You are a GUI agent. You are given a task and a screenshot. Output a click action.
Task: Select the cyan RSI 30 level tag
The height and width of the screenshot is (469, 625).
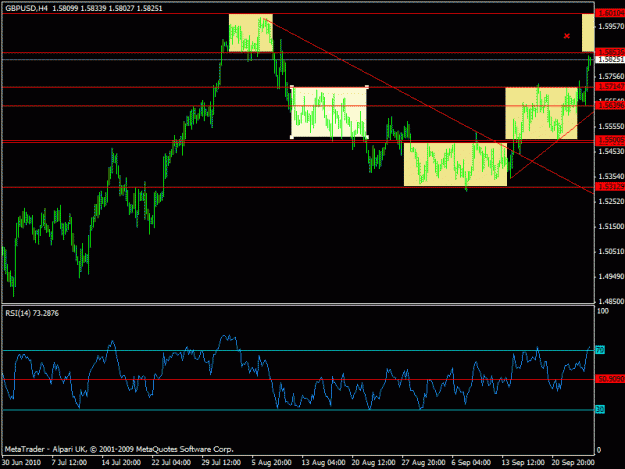(600, 409)
